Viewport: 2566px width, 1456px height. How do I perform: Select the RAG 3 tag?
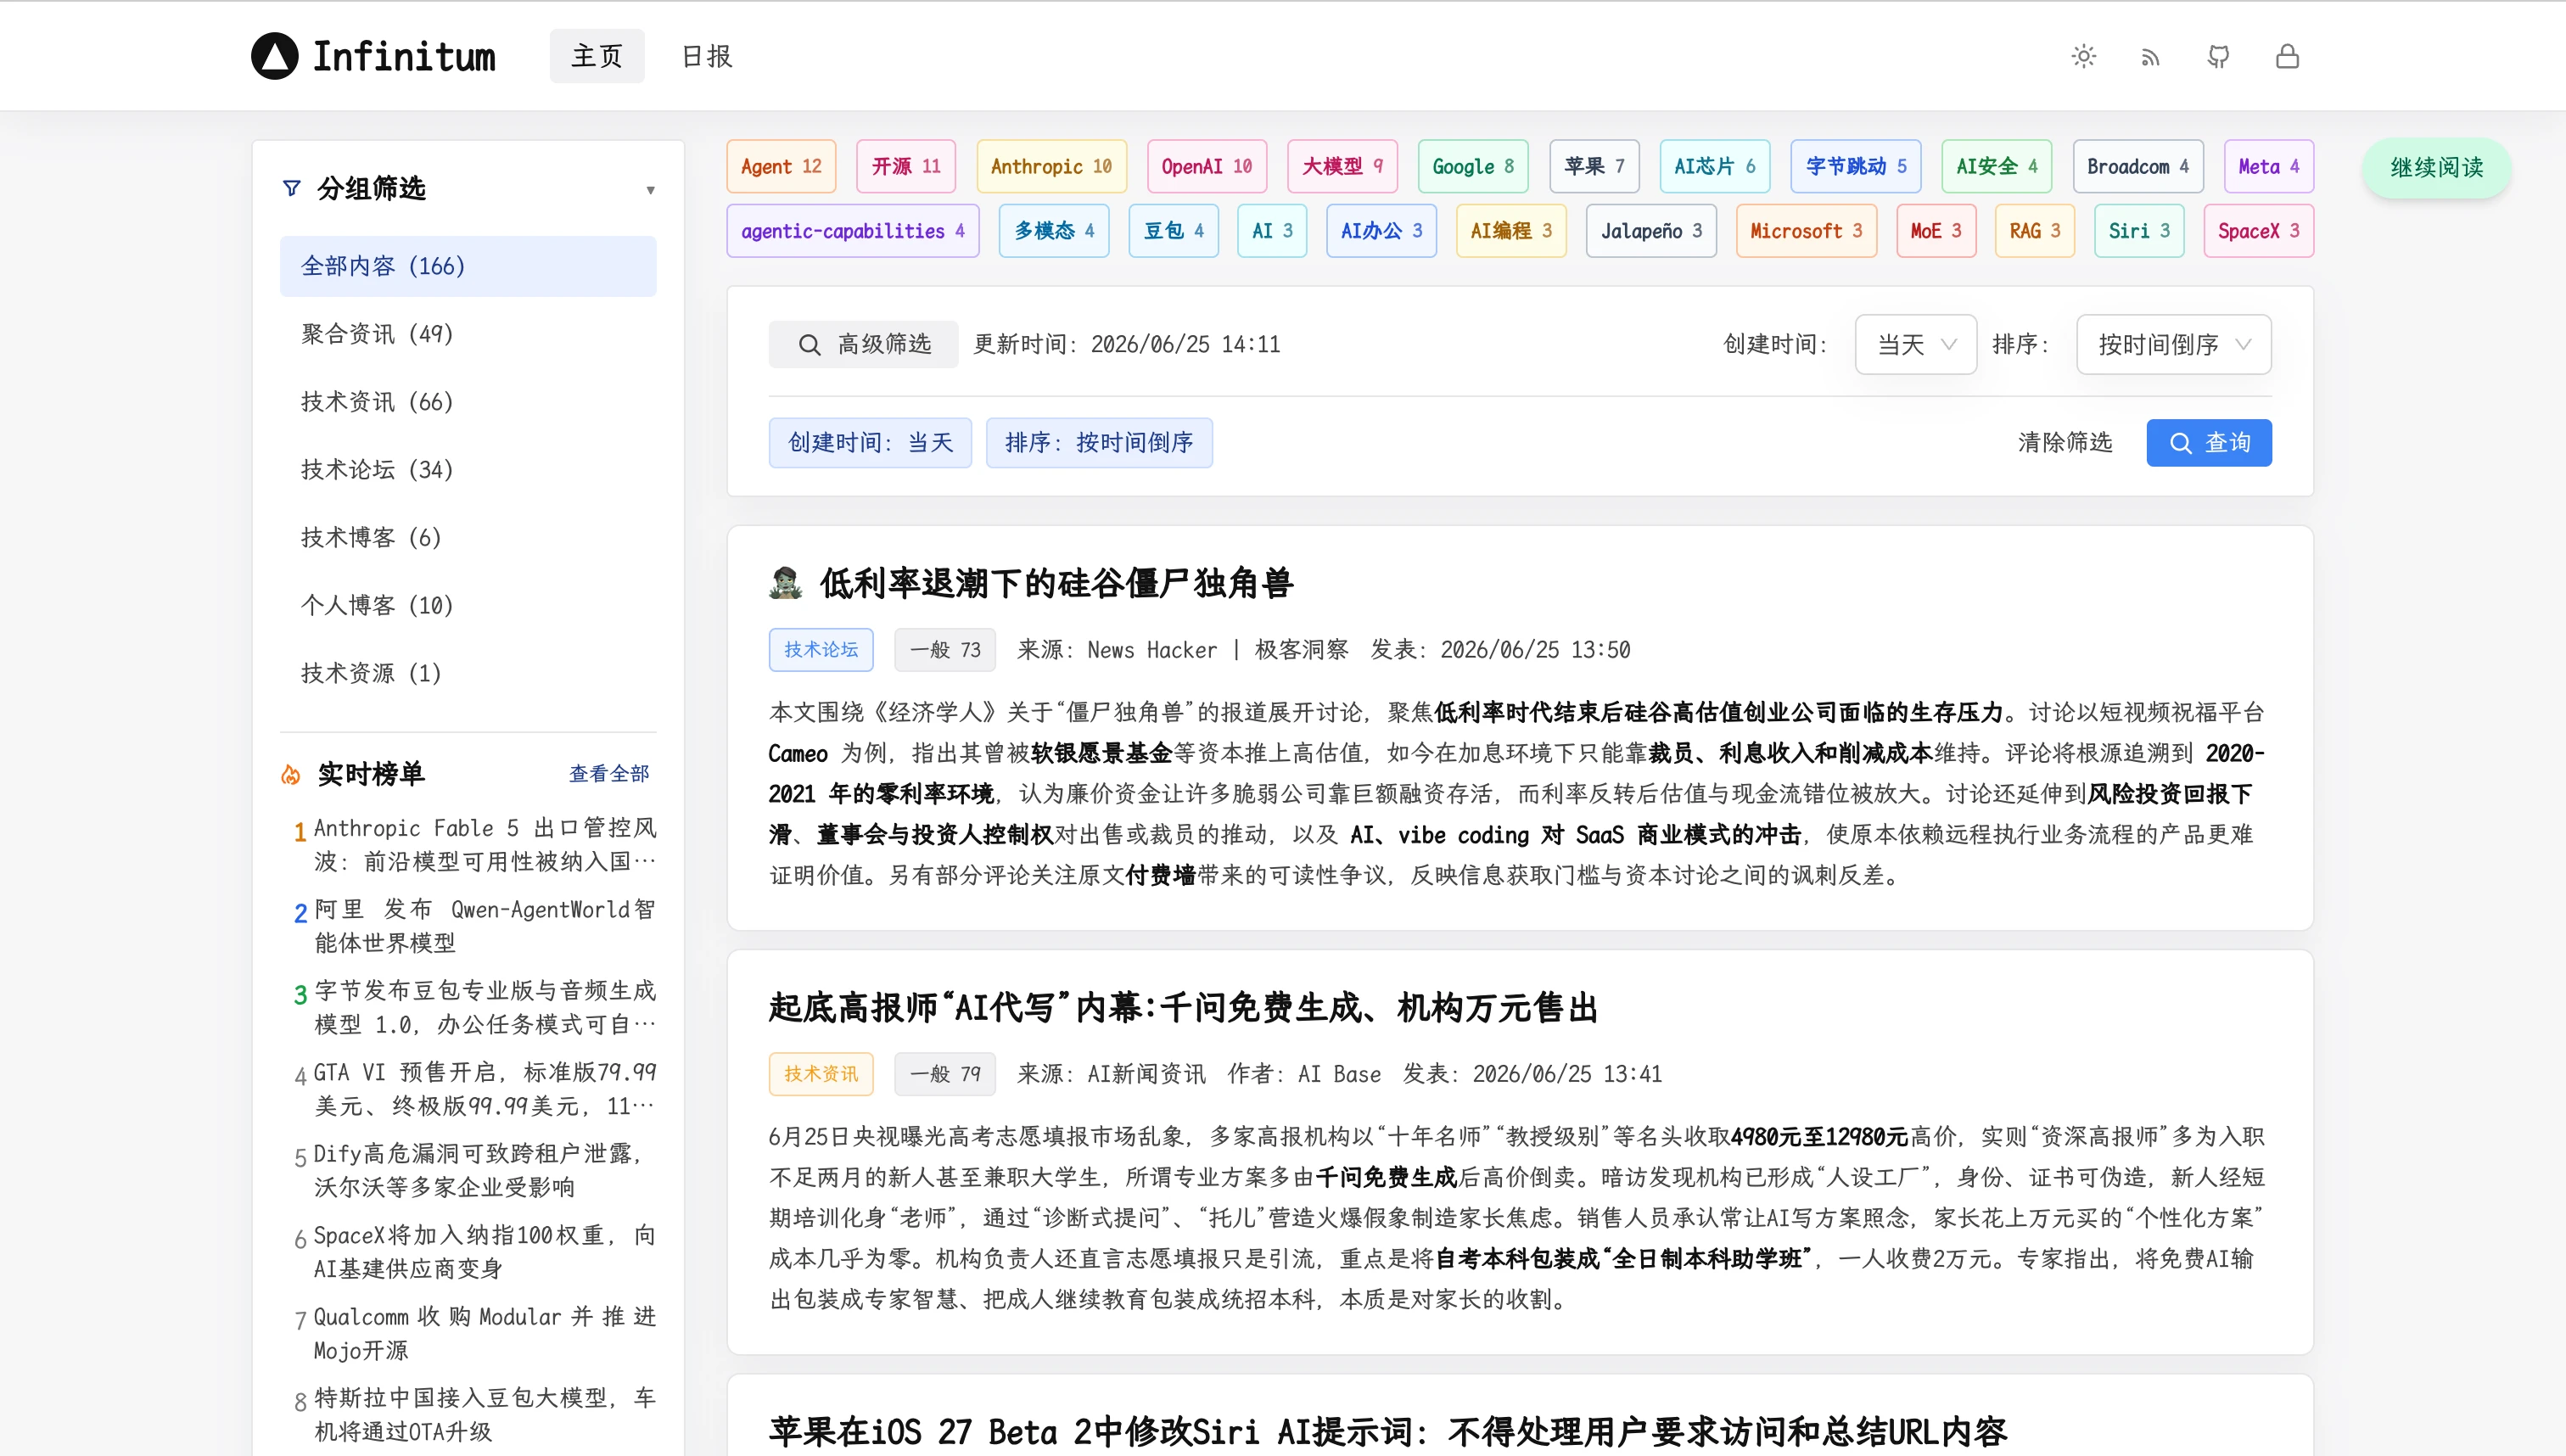(x=2035, y=231)
